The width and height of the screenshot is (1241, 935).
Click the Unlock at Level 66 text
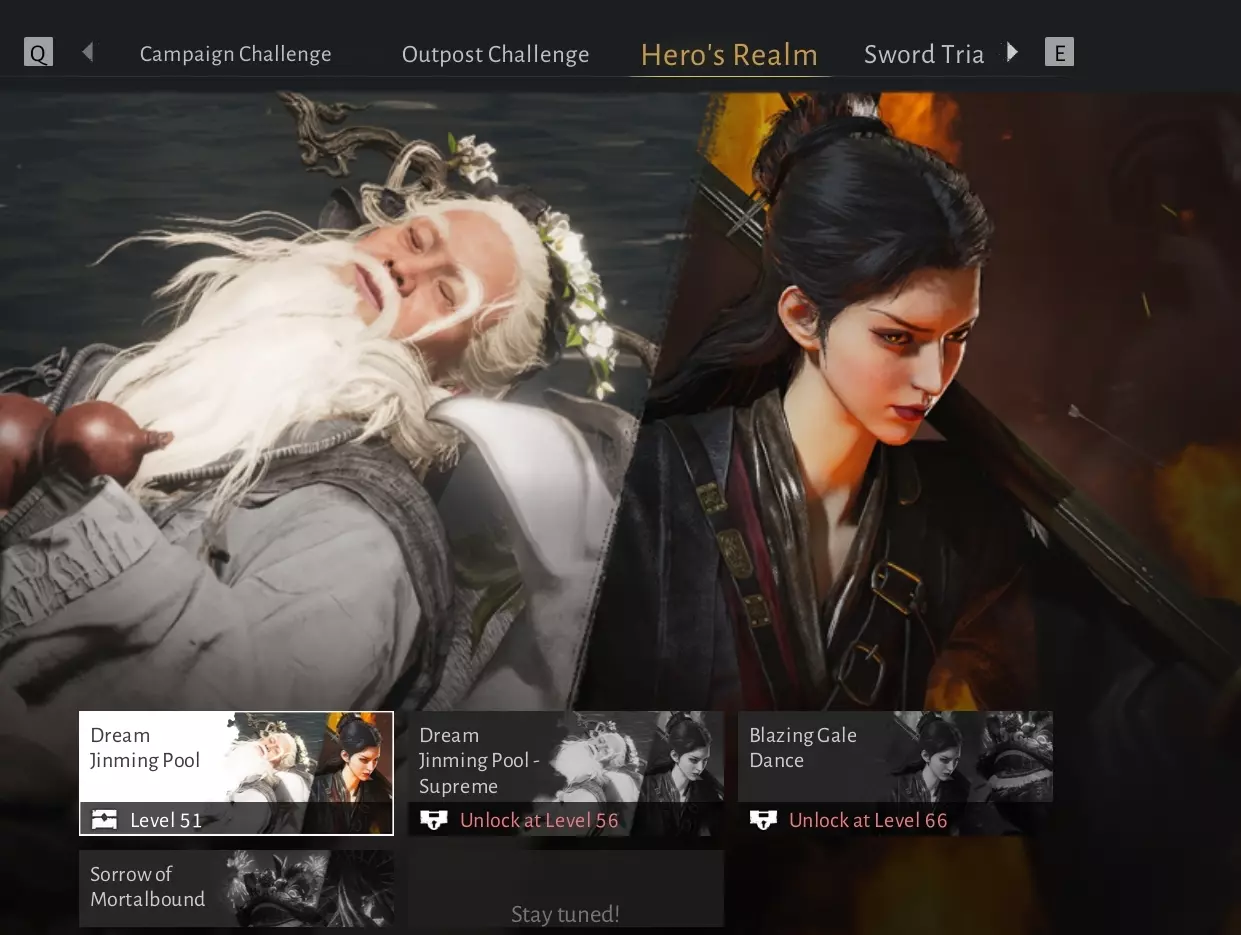[x=868, y=821]
